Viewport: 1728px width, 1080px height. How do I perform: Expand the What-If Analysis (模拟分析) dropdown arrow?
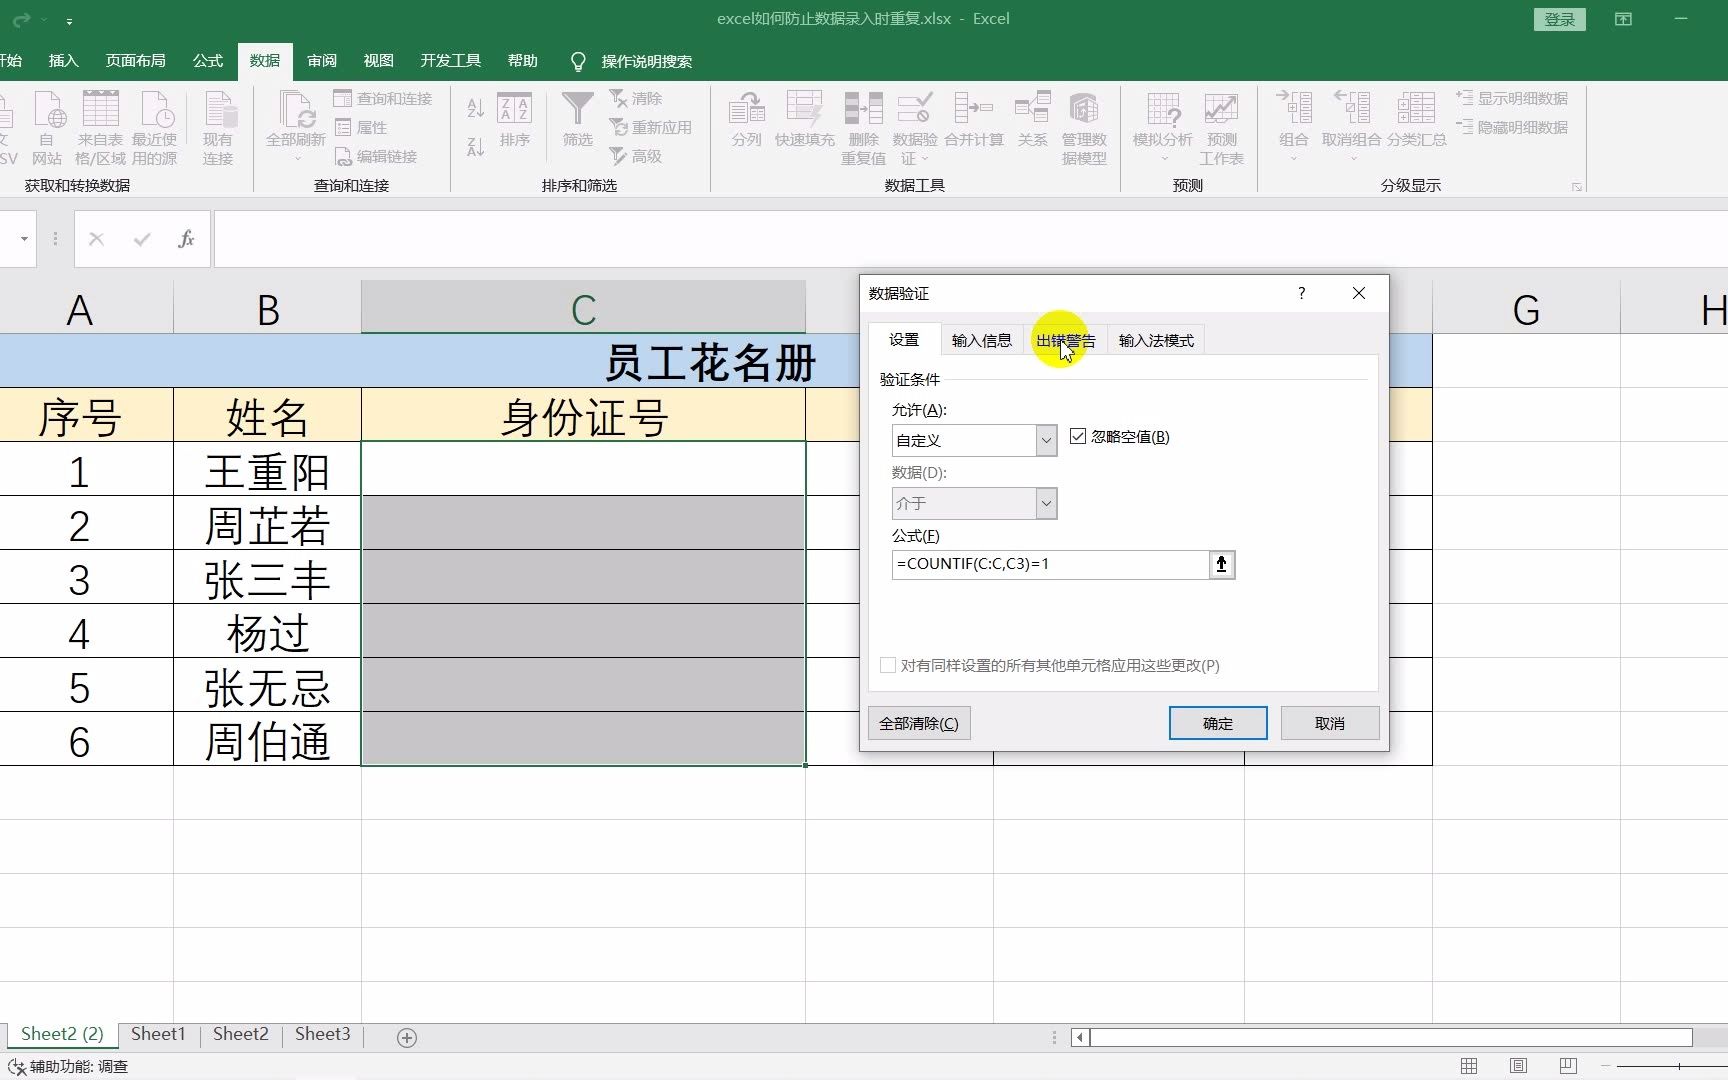click(x=1163, y=160)
